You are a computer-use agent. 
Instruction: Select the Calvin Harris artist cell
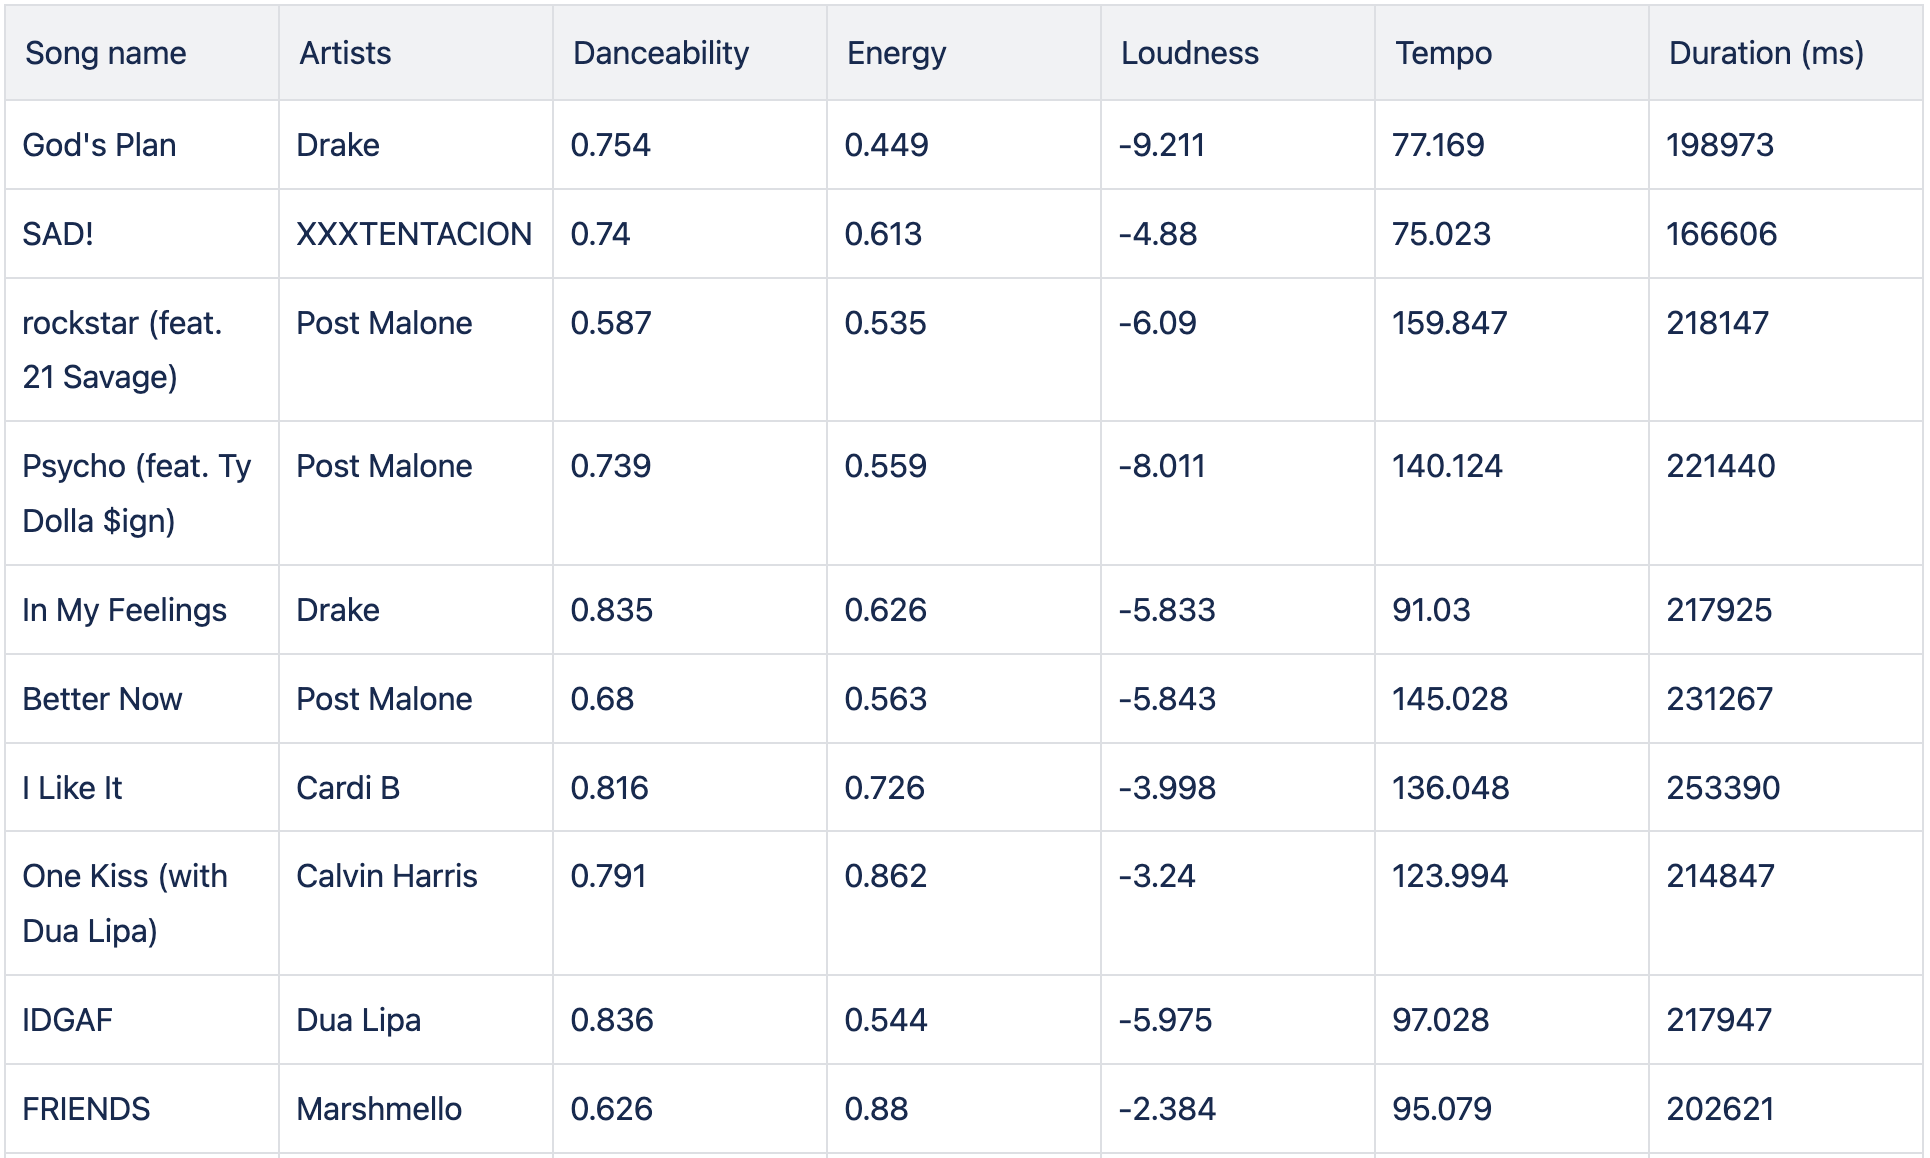[387, 876]
